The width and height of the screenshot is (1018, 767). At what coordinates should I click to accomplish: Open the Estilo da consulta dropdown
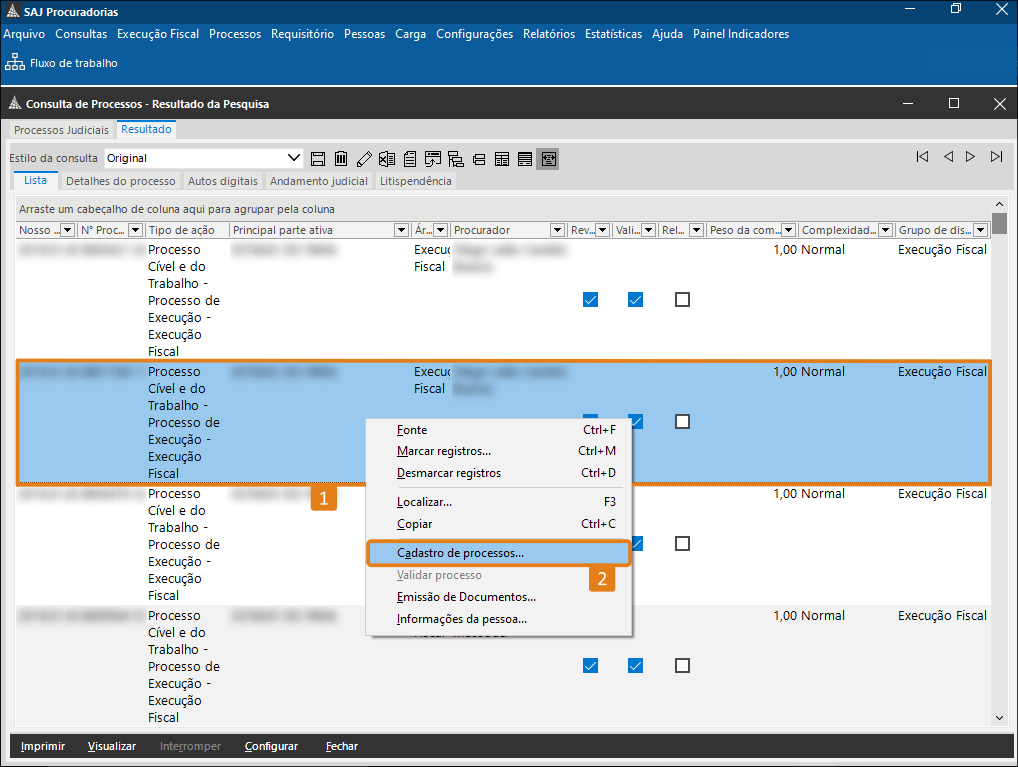click(294, 158)
